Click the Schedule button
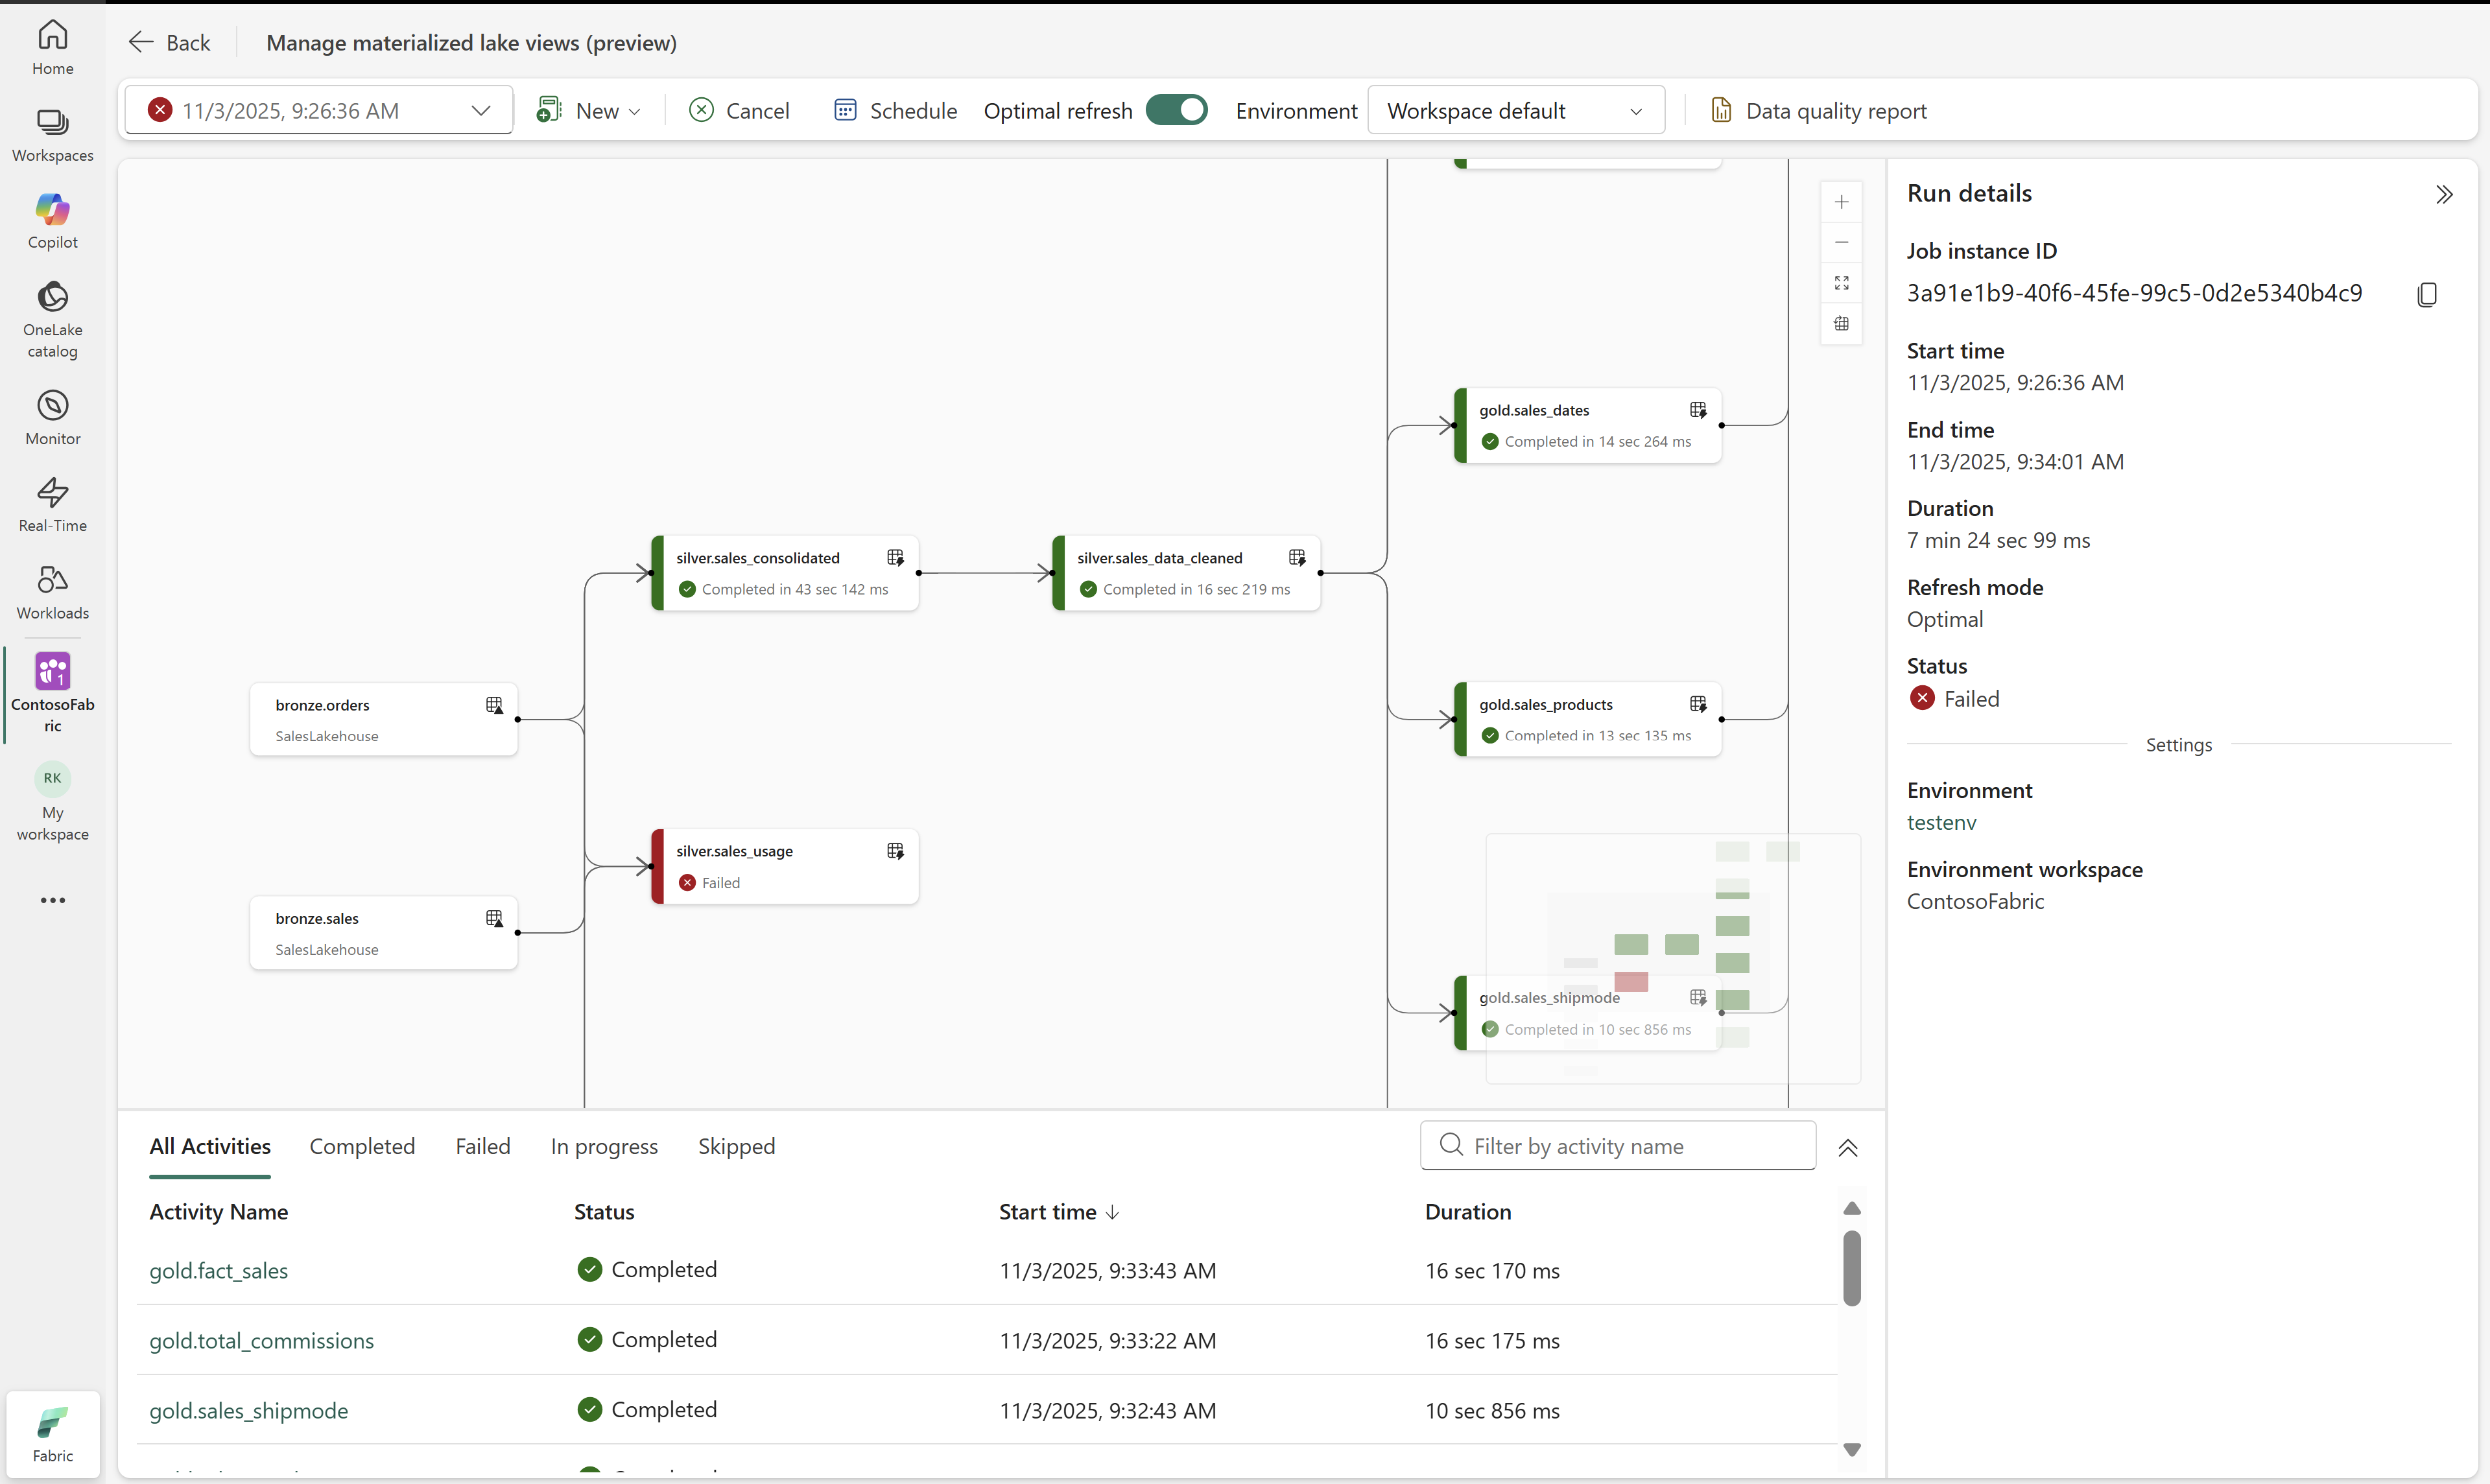This screenshot has width=2490, height=1484. (x=895, y=110)
